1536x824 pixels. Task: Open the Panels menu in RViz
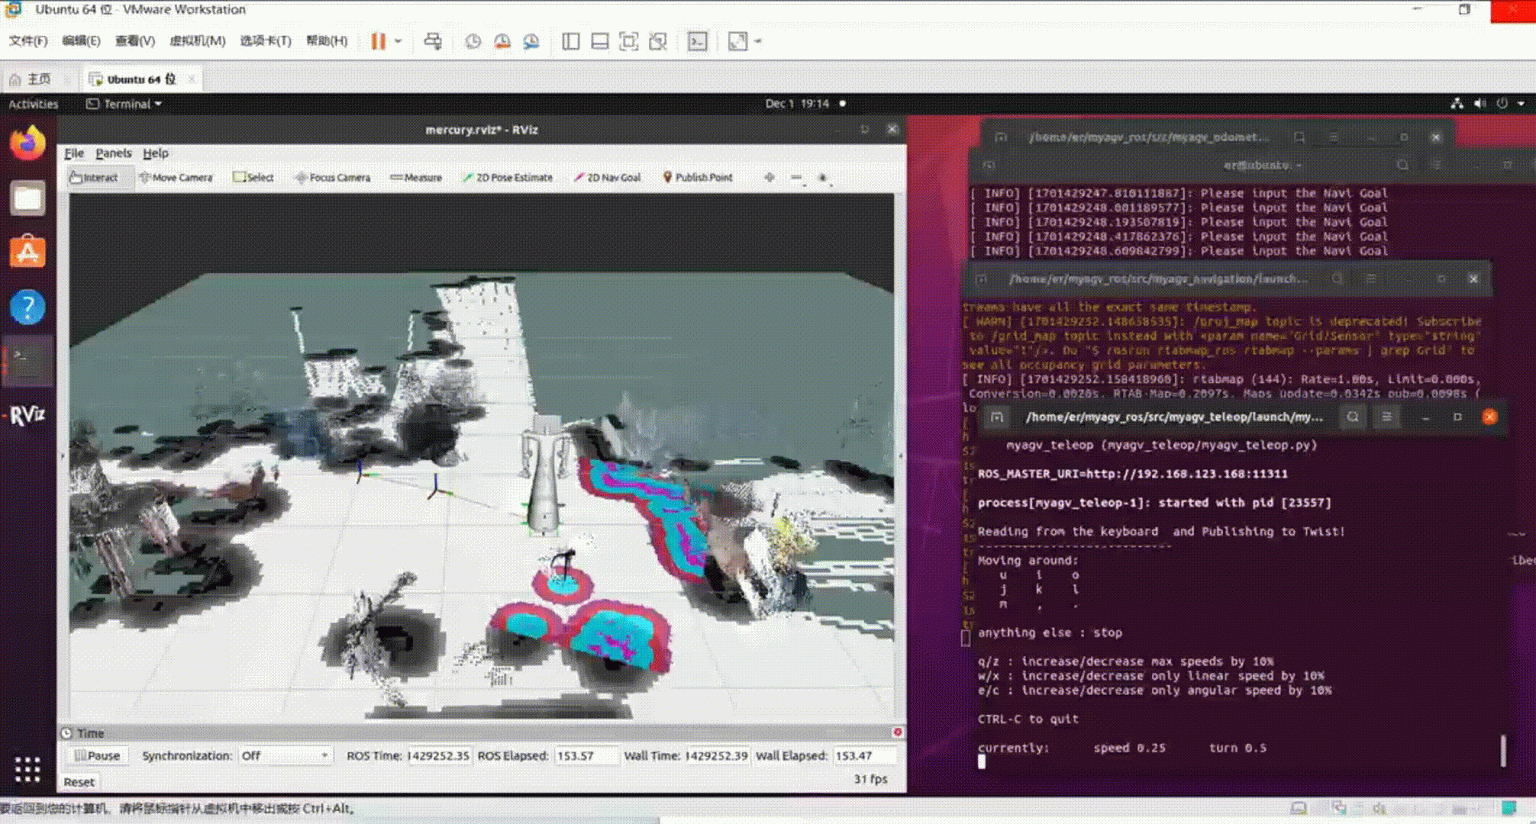[113, 153]
